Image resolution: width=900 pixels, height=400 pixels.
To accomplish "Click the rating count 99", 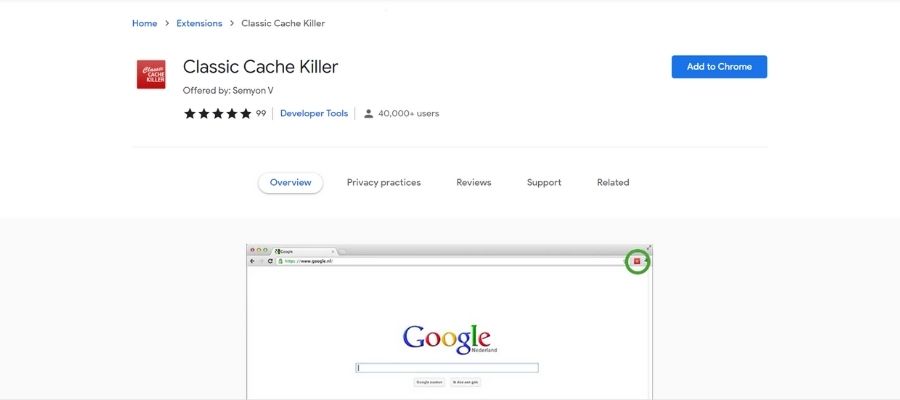I will [x=261, y=114].
